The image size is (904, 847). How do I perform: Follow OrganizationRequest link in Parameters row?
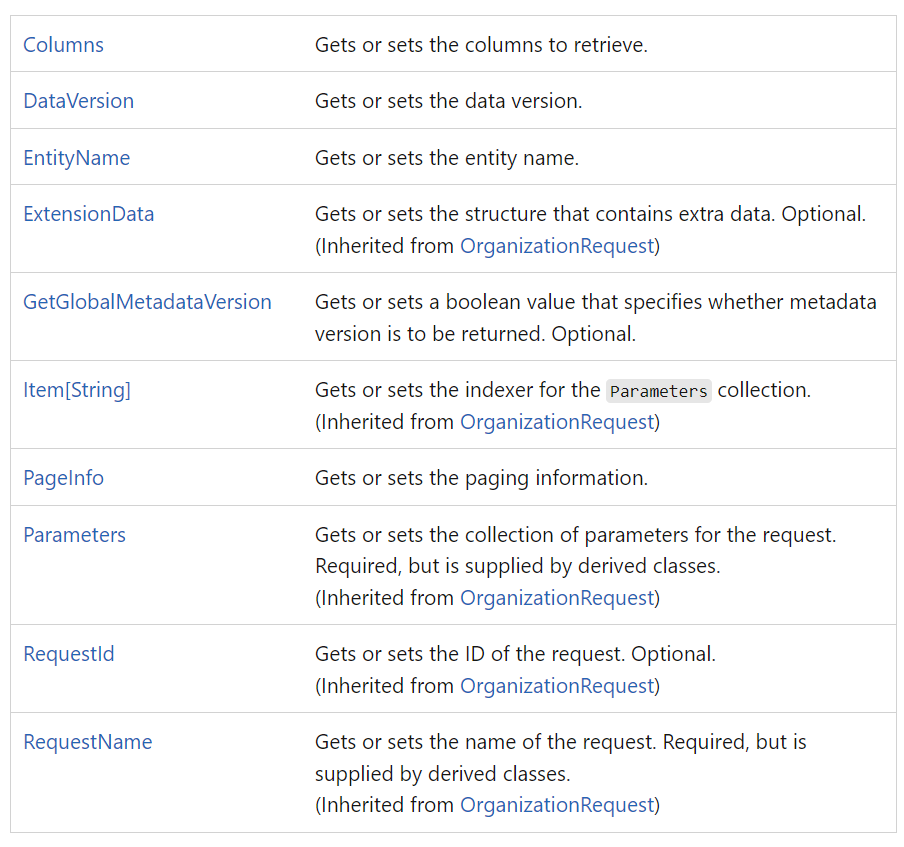[x=557, y=598]
